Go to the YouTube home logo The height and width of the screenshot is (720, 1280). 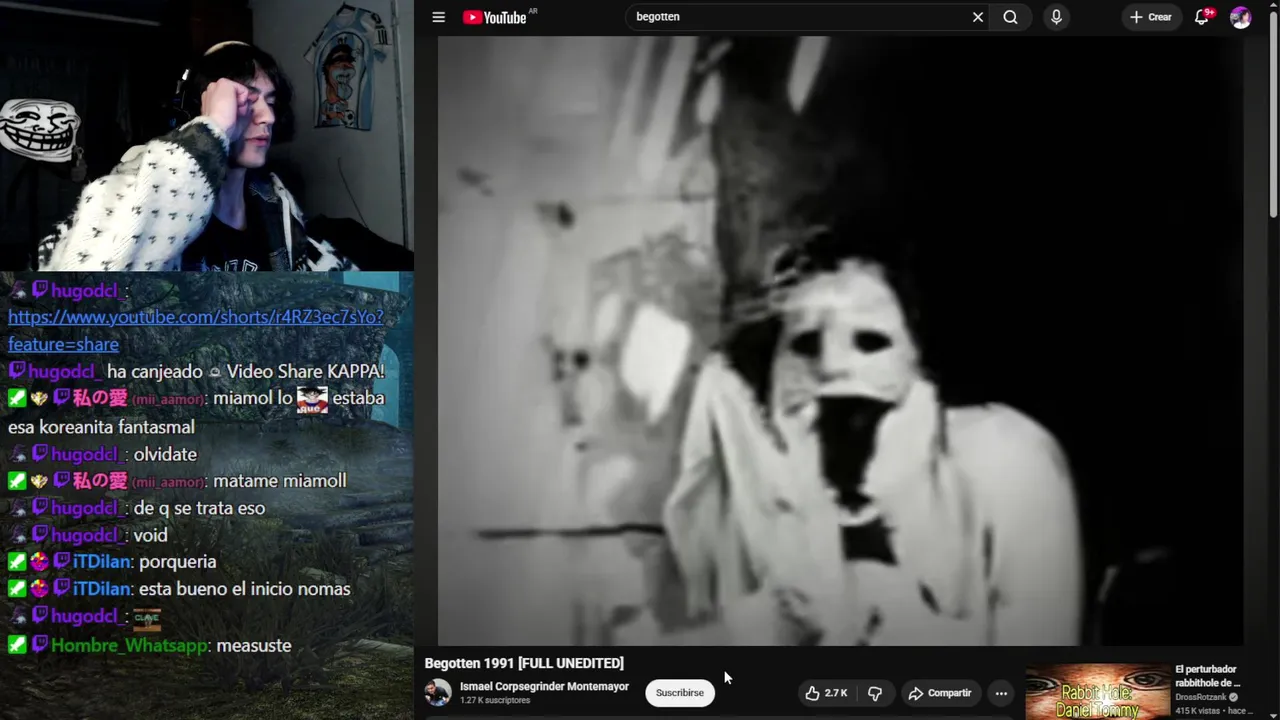[x=495, y=17]
